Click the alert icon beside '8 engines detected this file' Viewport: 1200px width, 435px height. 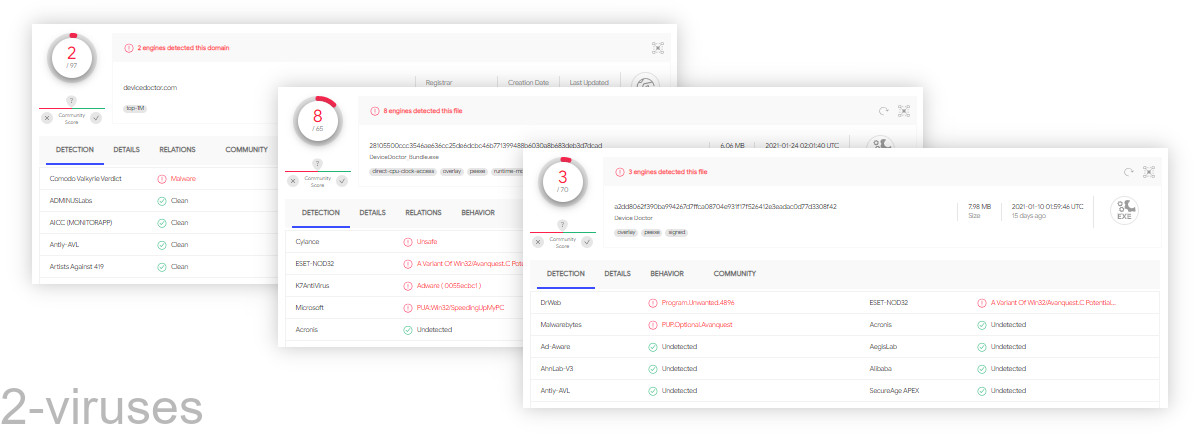click(375, 111)
